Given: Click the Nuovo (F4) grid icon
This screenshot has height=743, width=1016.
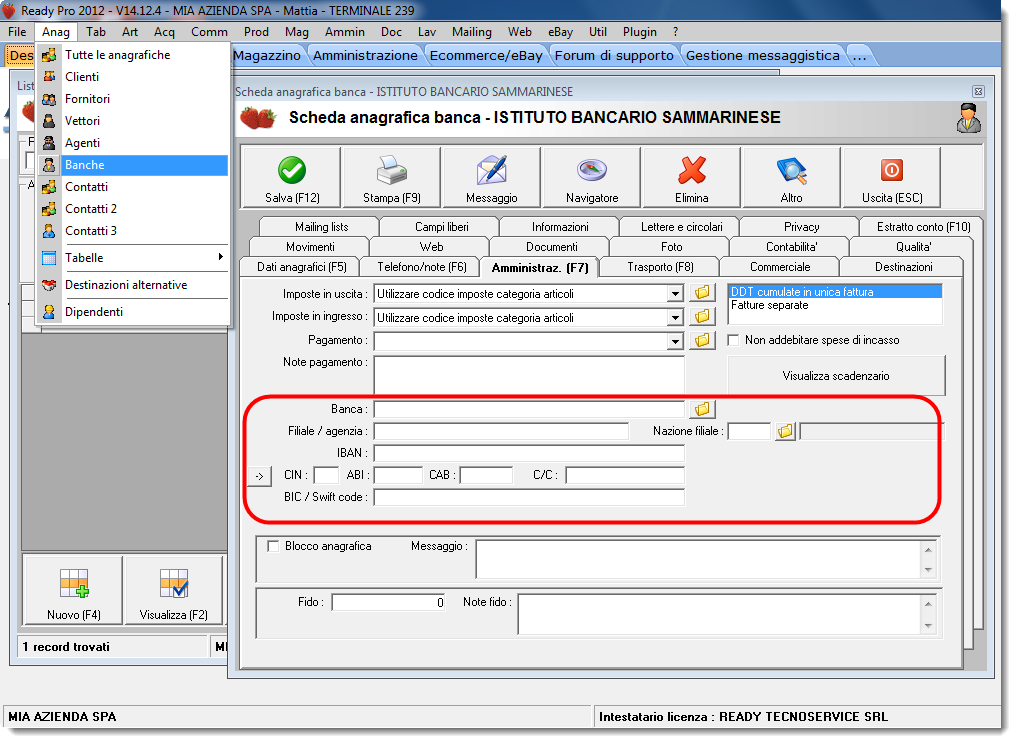Looking at the screenshot, I should coord(74,583).
